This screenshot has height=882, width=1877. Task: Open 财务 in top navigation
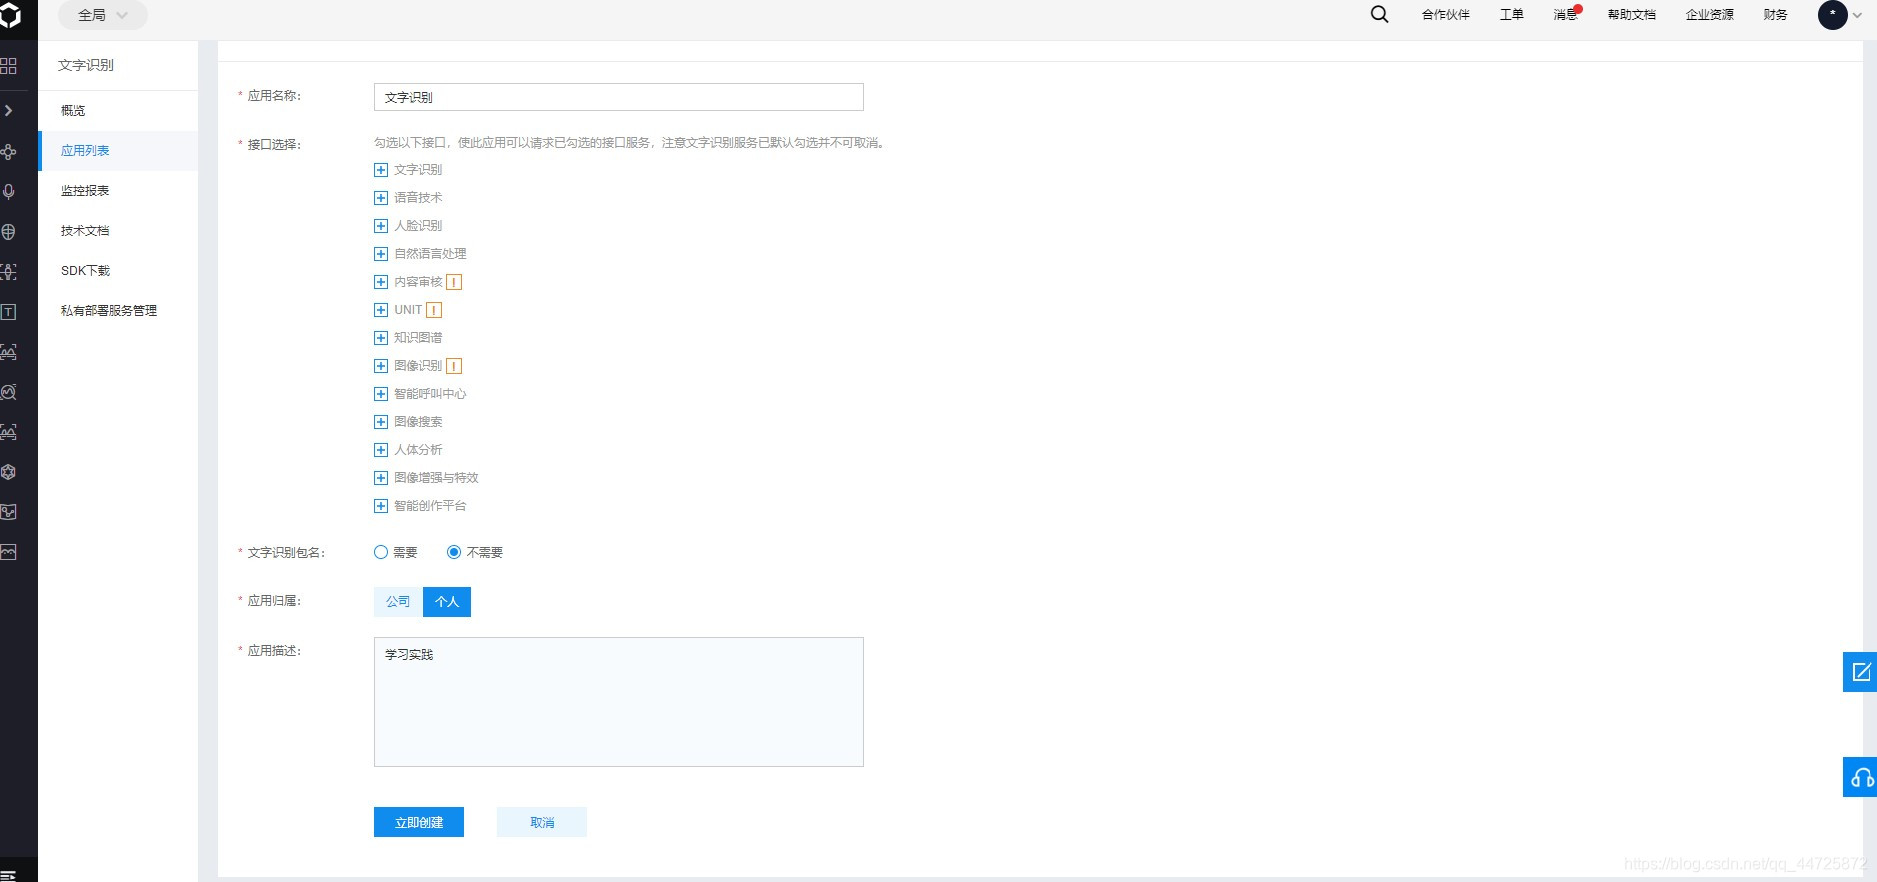click(1776, 15)
